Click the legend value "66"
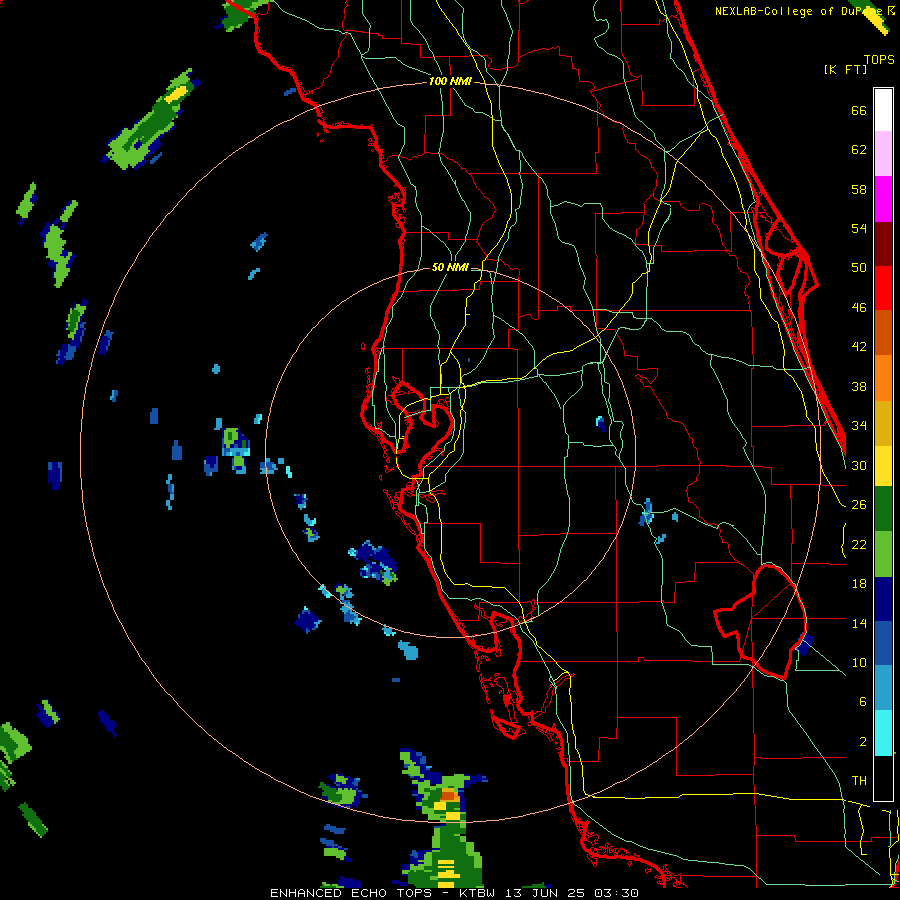 (x=859, y=110)
